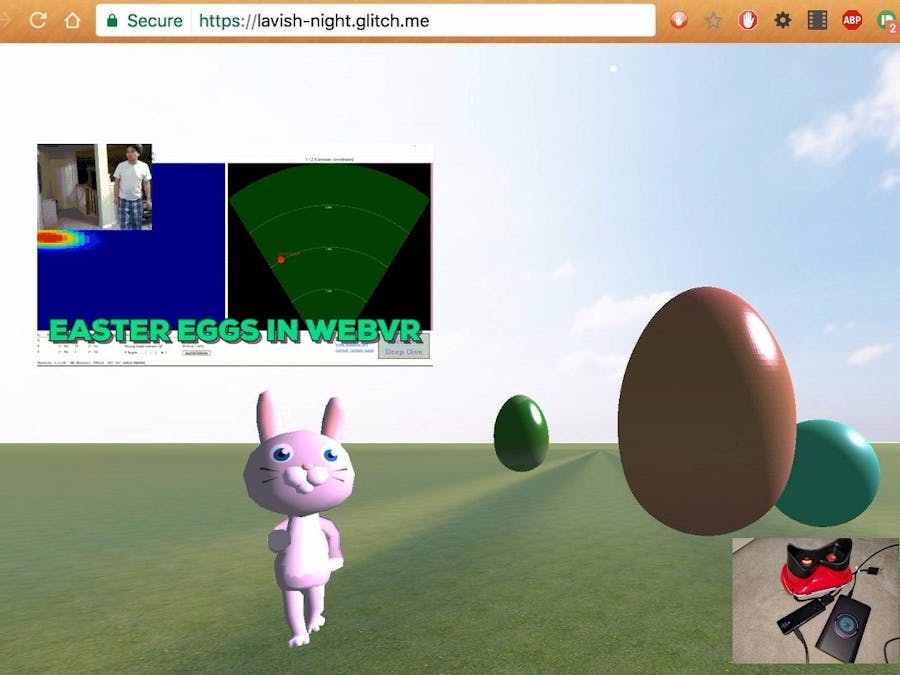Bookmark this page using the star icon

pos(713,20)
